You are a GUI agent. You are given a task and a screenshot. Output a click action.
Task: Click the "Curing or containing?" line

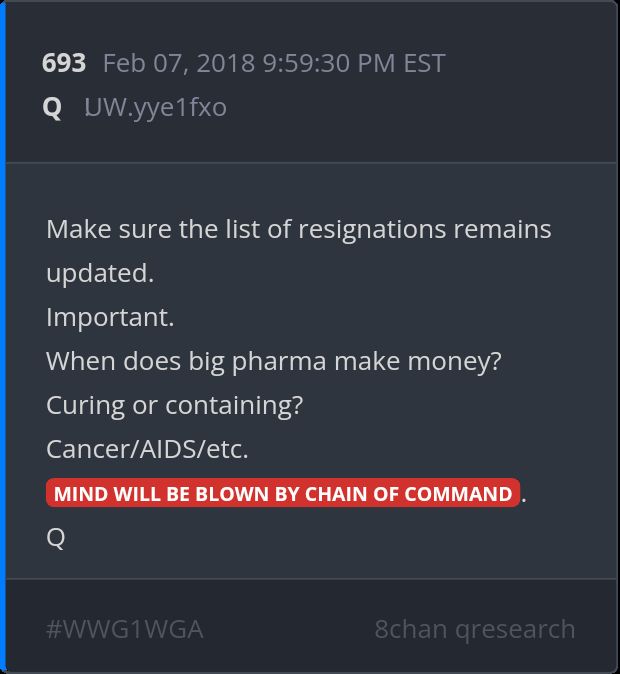pos(174,406)
